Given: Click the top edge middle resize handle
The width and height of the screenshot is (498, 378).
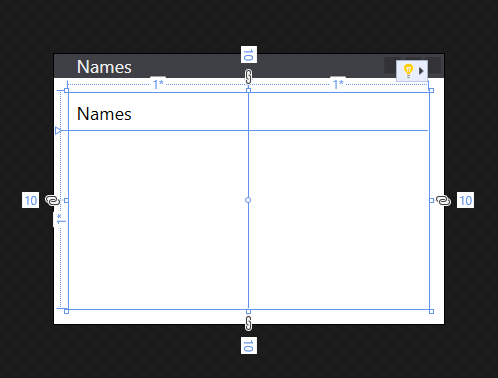Looking at the screenshot, I should (248, 90).
